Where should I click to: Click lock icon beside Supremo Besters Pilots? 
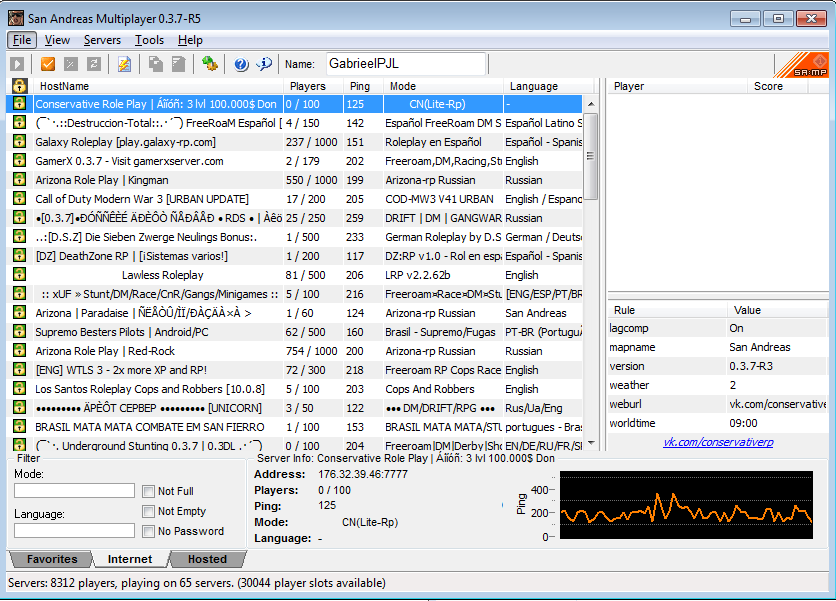(20, 332)
